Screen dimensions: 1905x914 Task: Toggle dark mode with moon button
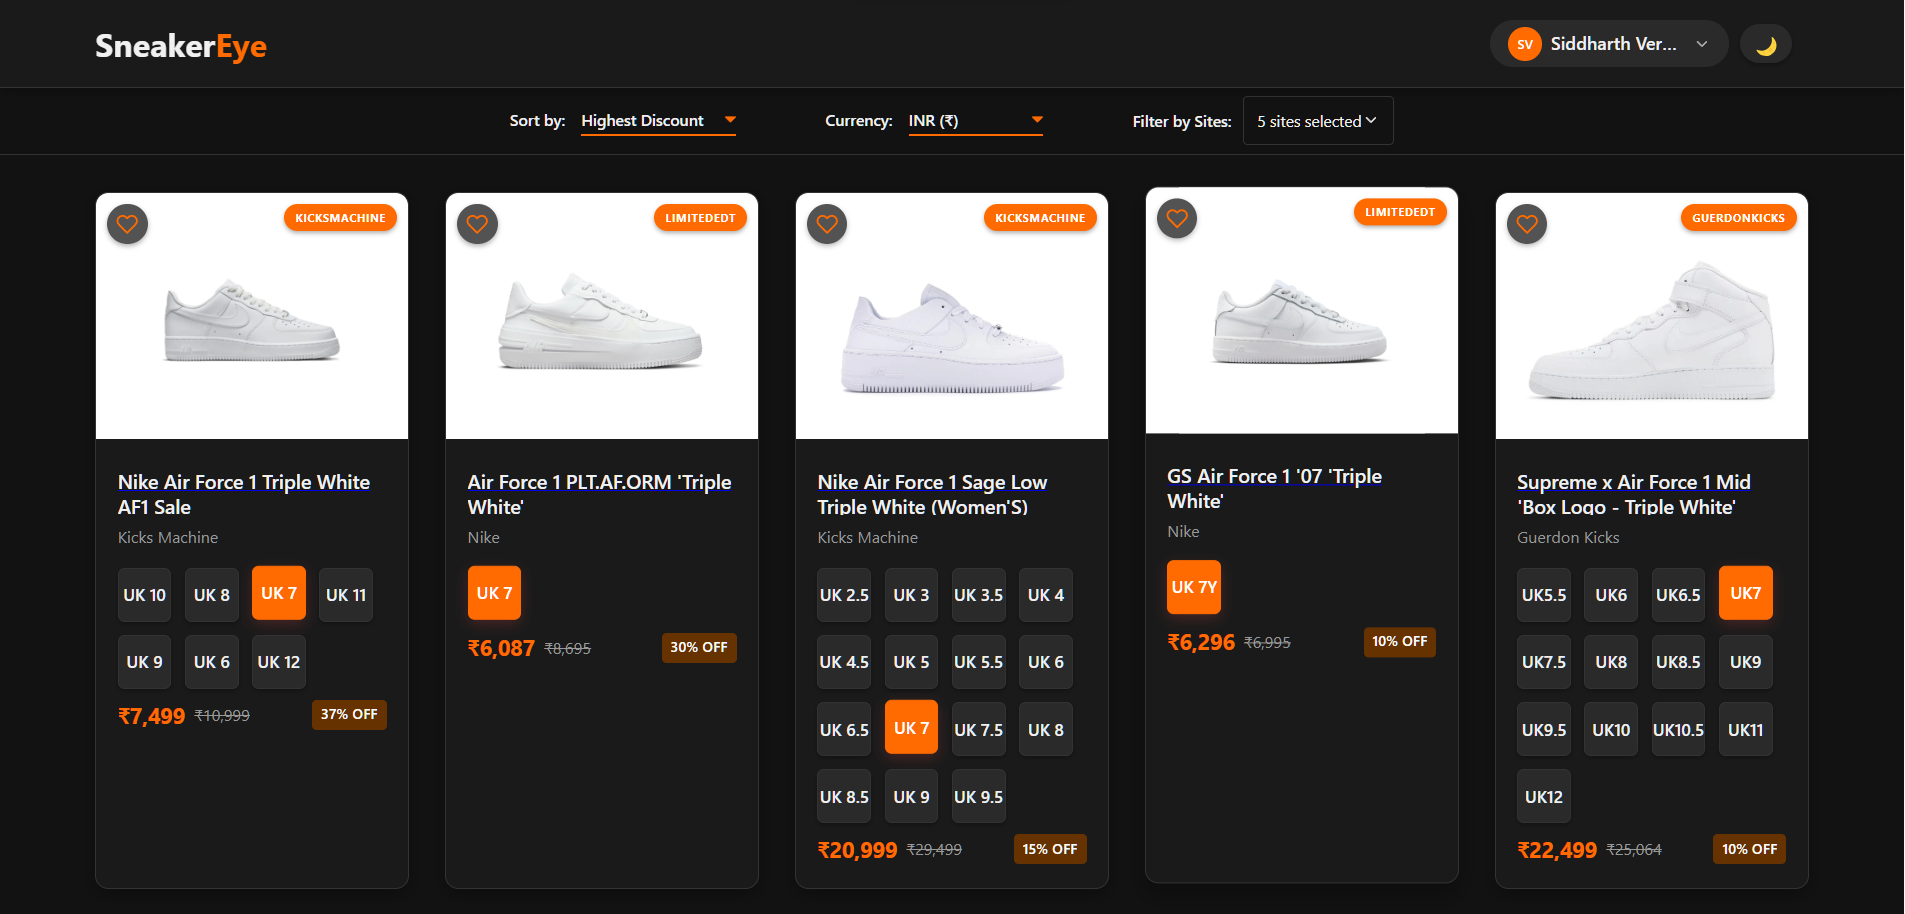(x=1766, y=45)
